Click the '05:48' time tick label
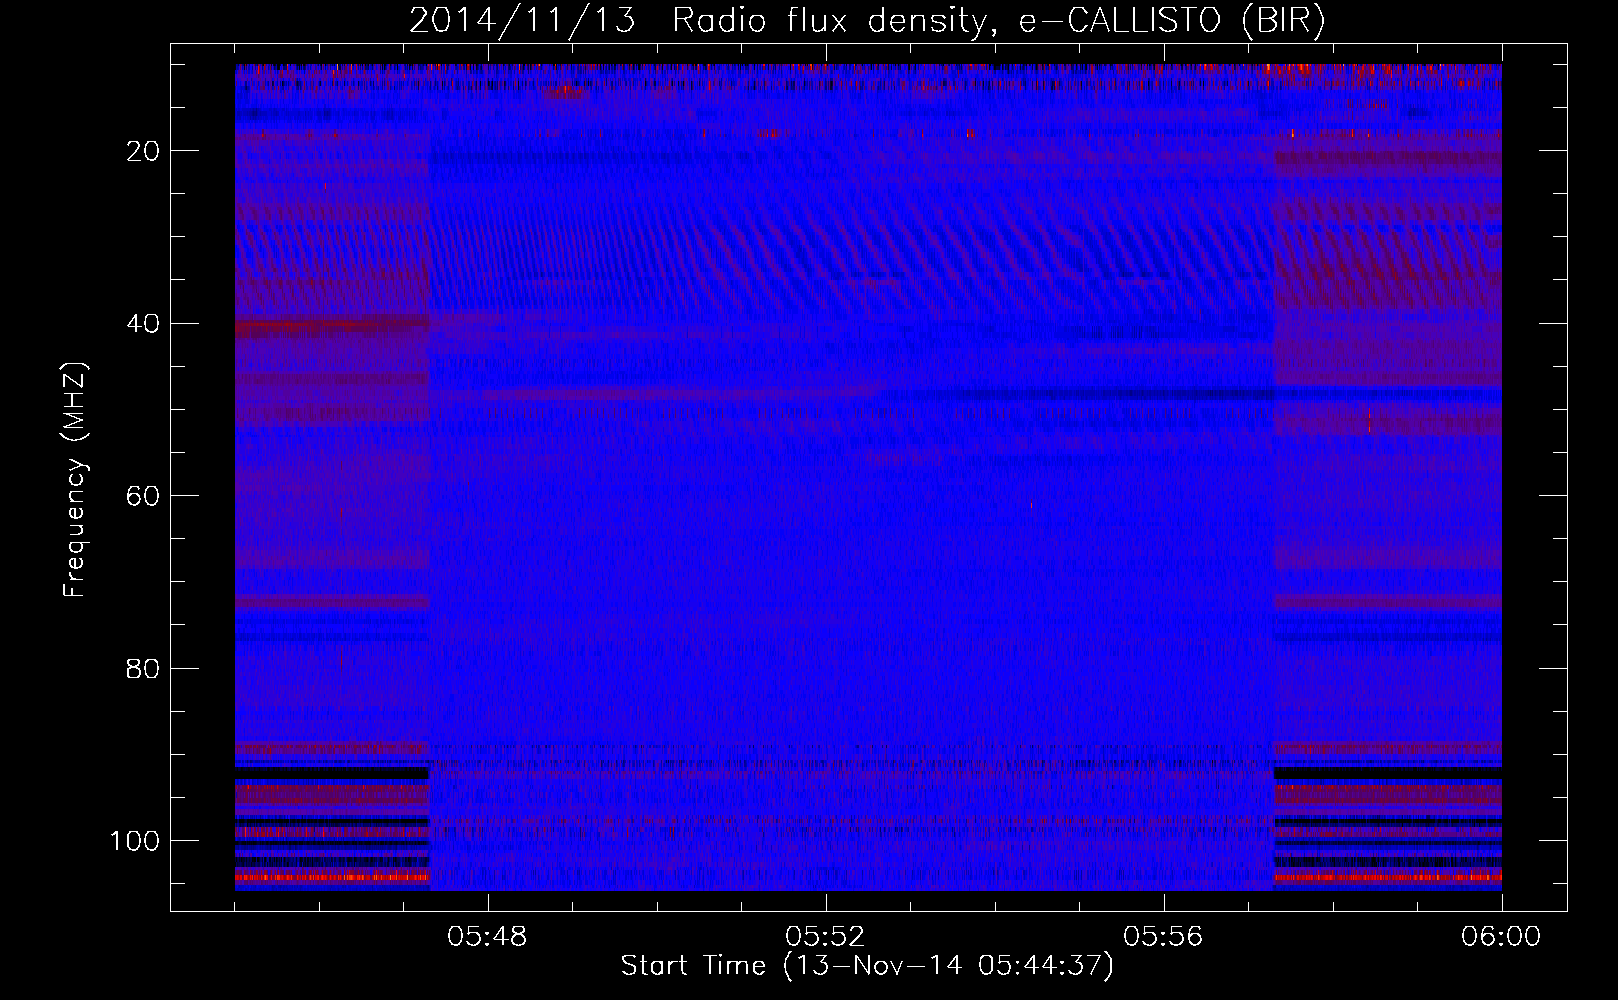Screen dimensions: 1618x1000 click(x=487, y=937)
